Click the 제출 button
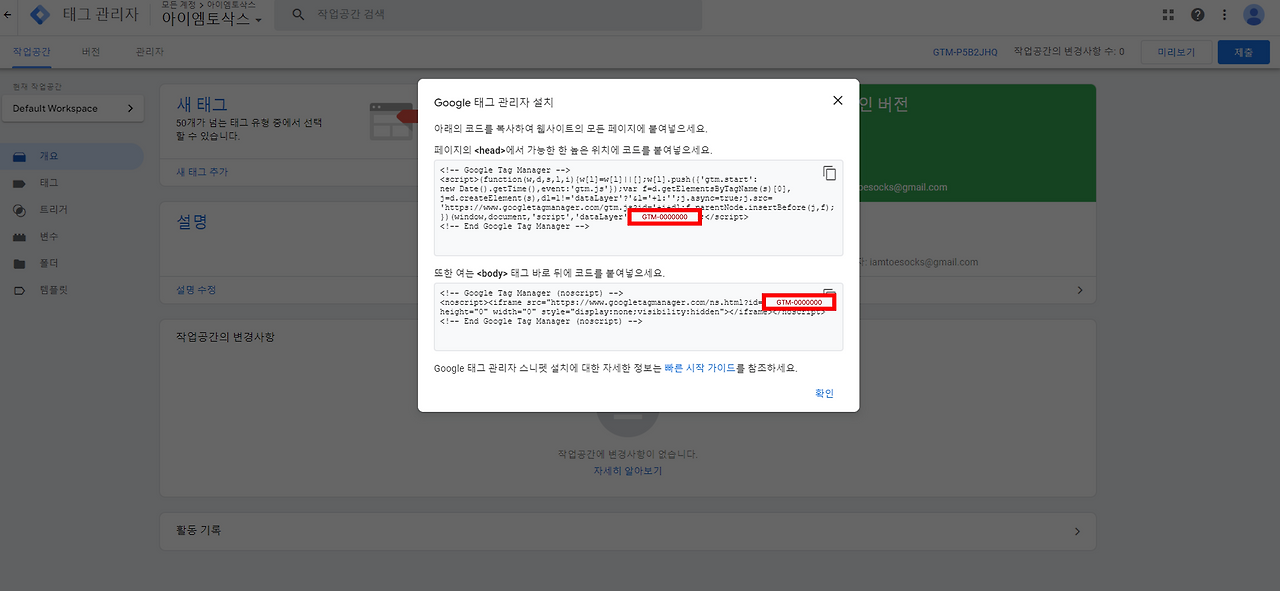The height and width of the screenshot is (591, 1280). (1244, 52)
